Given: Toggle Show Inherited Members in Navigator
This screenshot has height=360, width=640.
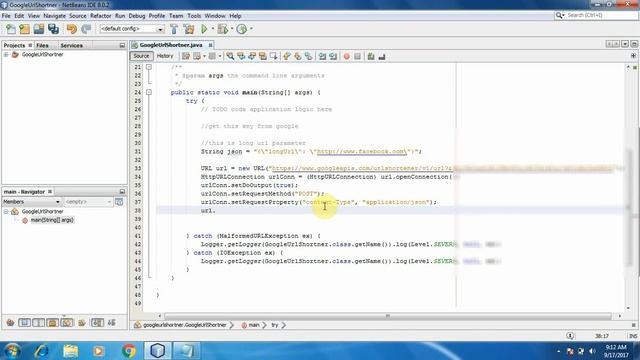Looking at the screenshot, I should click(10, 323).
